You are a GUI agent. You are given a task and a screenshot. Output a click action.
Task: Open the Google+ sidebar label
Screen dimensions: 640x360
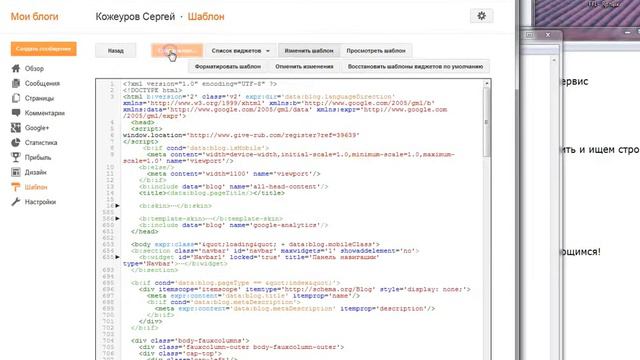point(37,128)
